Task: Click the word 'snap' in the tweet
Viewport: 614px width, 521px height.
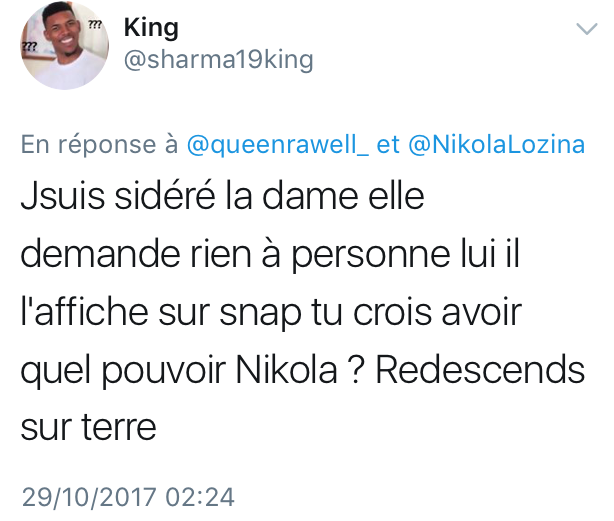Action: pos(260,314)
